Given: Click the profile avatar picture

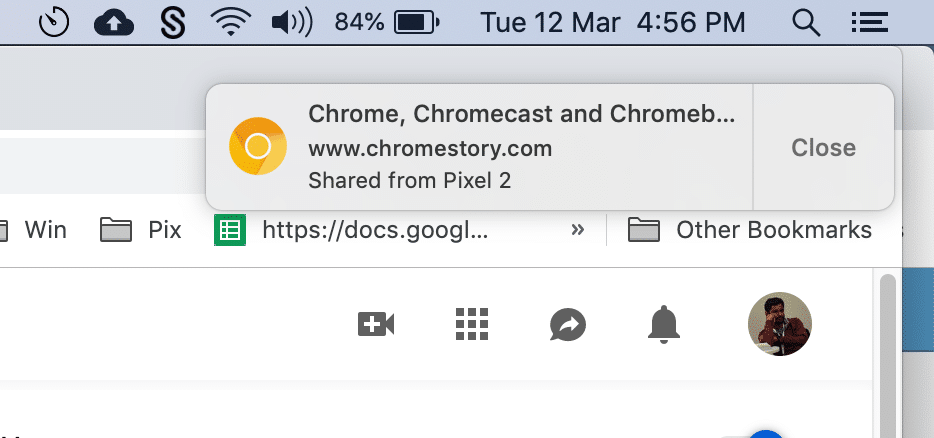Looking at the screenshot, I should pyautogui.click(x=780, y=324).
